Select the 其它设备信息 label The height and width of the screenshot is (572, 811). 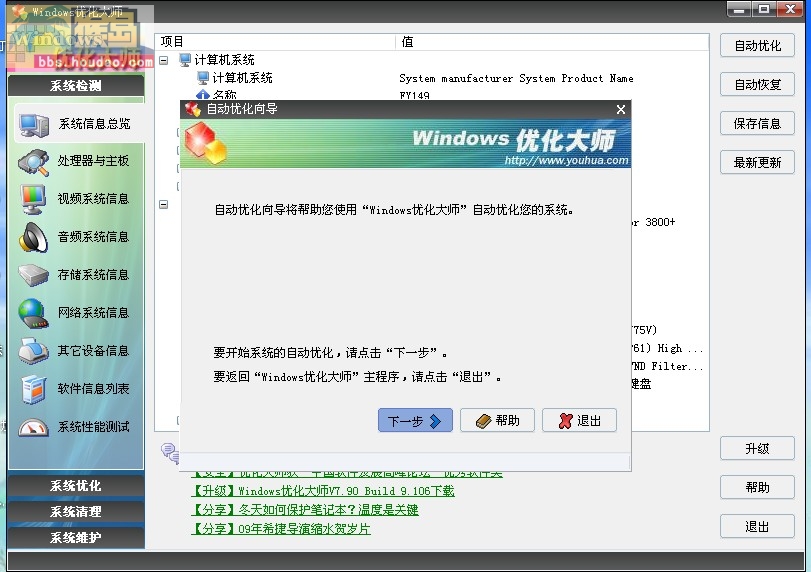point(94,351)
